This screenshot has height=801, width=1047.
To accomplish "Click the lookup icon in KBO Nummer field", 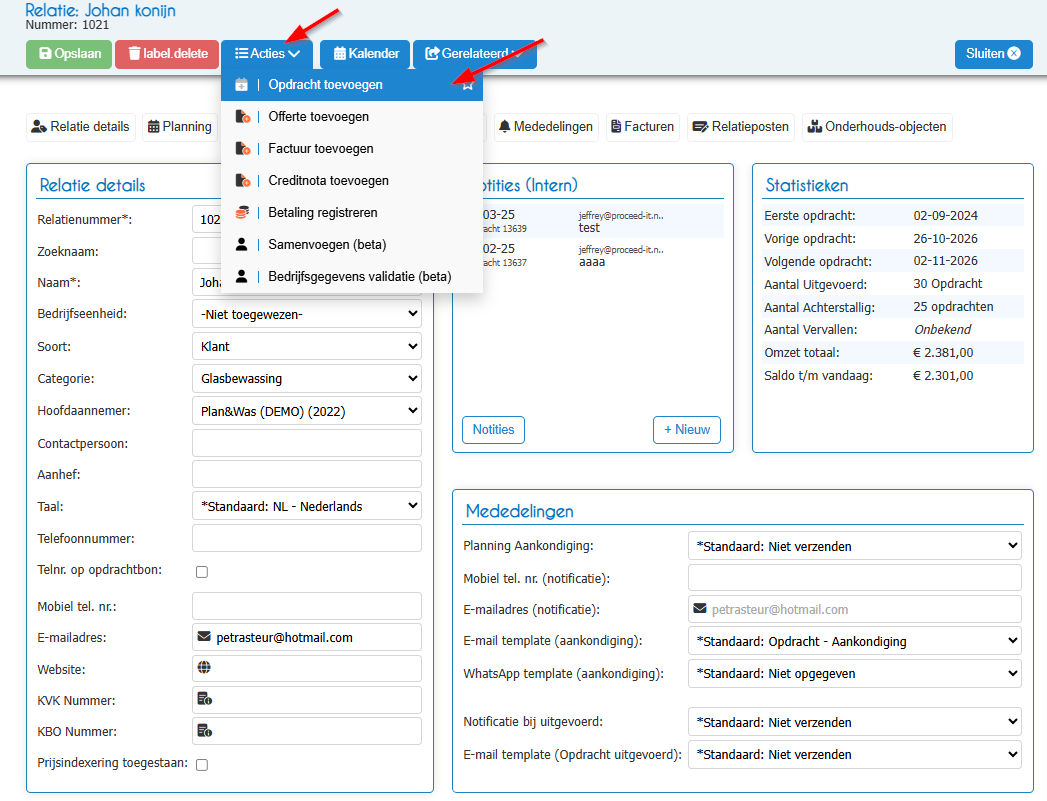I will (204, 730).
